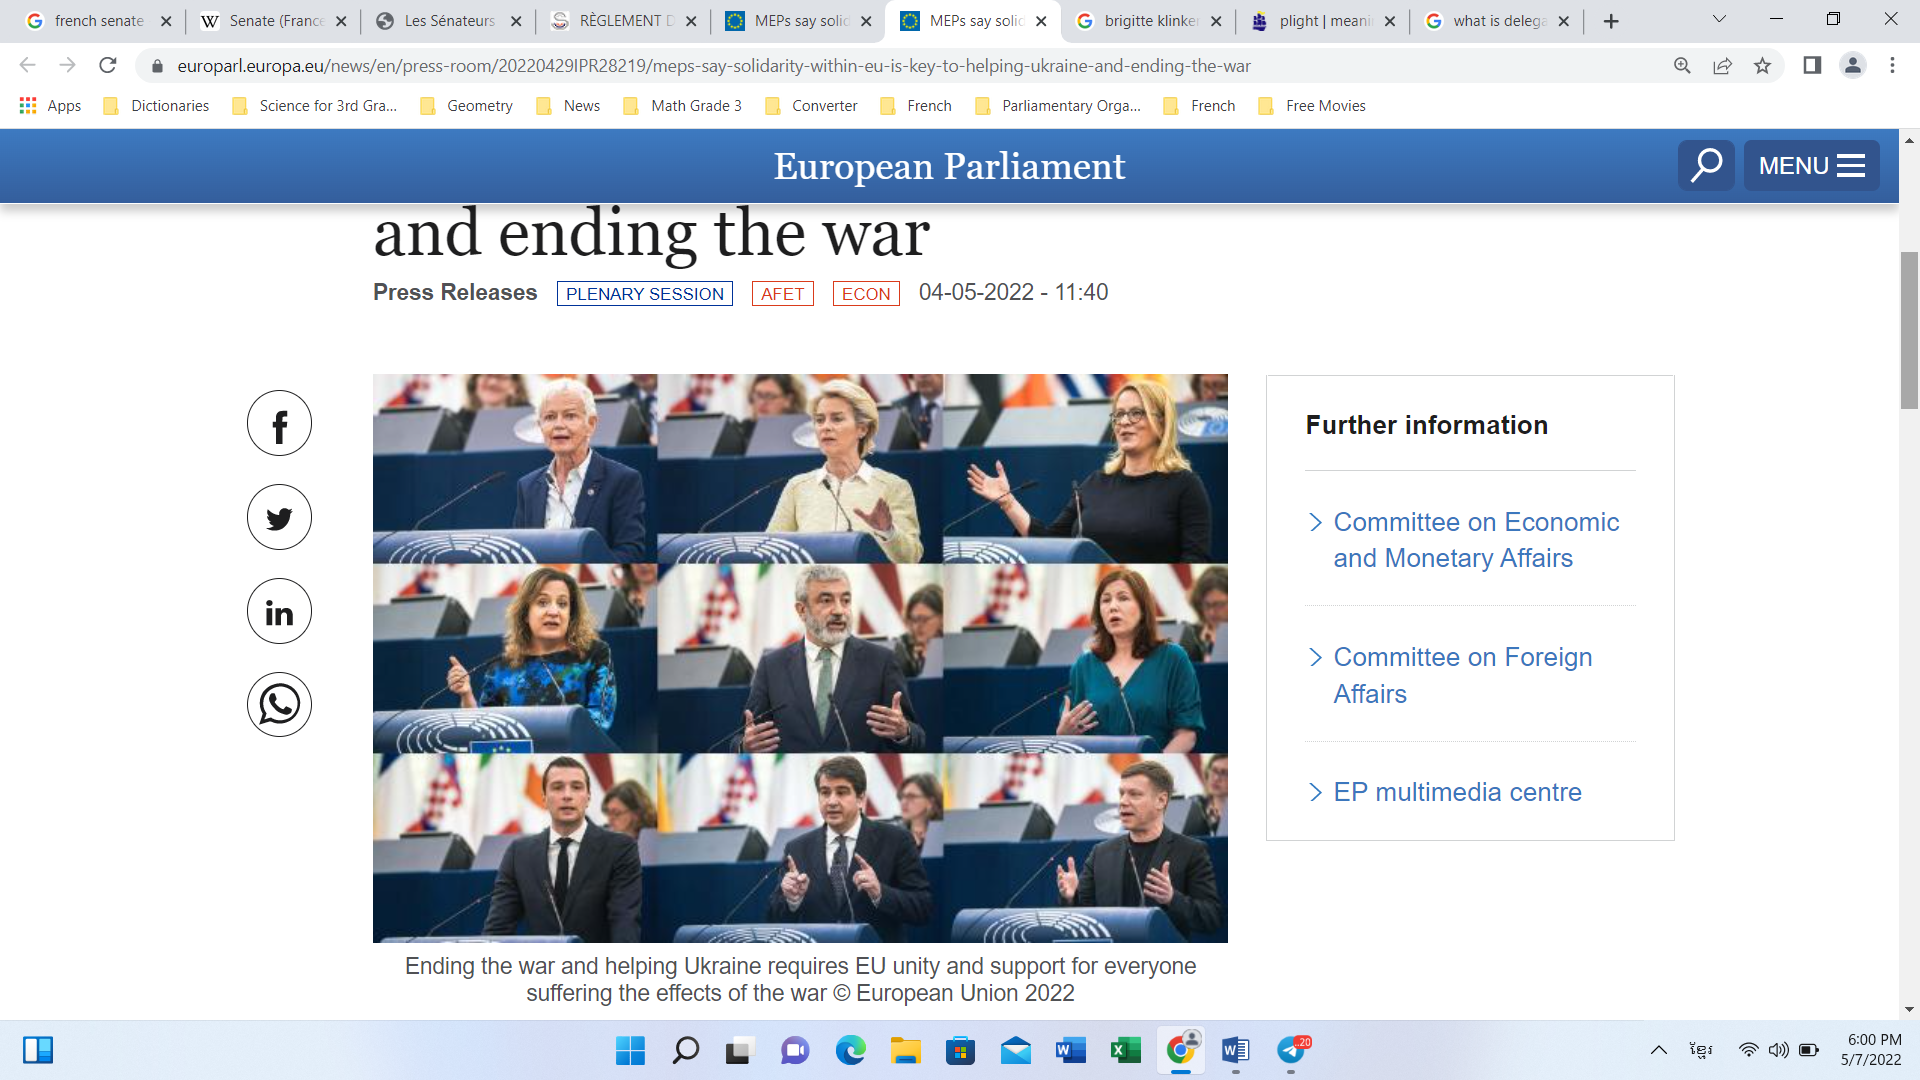This screenshot has height=1080, width=1920.
Task: Bookmark this page with the star icon
Action: [x=1762, y=66]
